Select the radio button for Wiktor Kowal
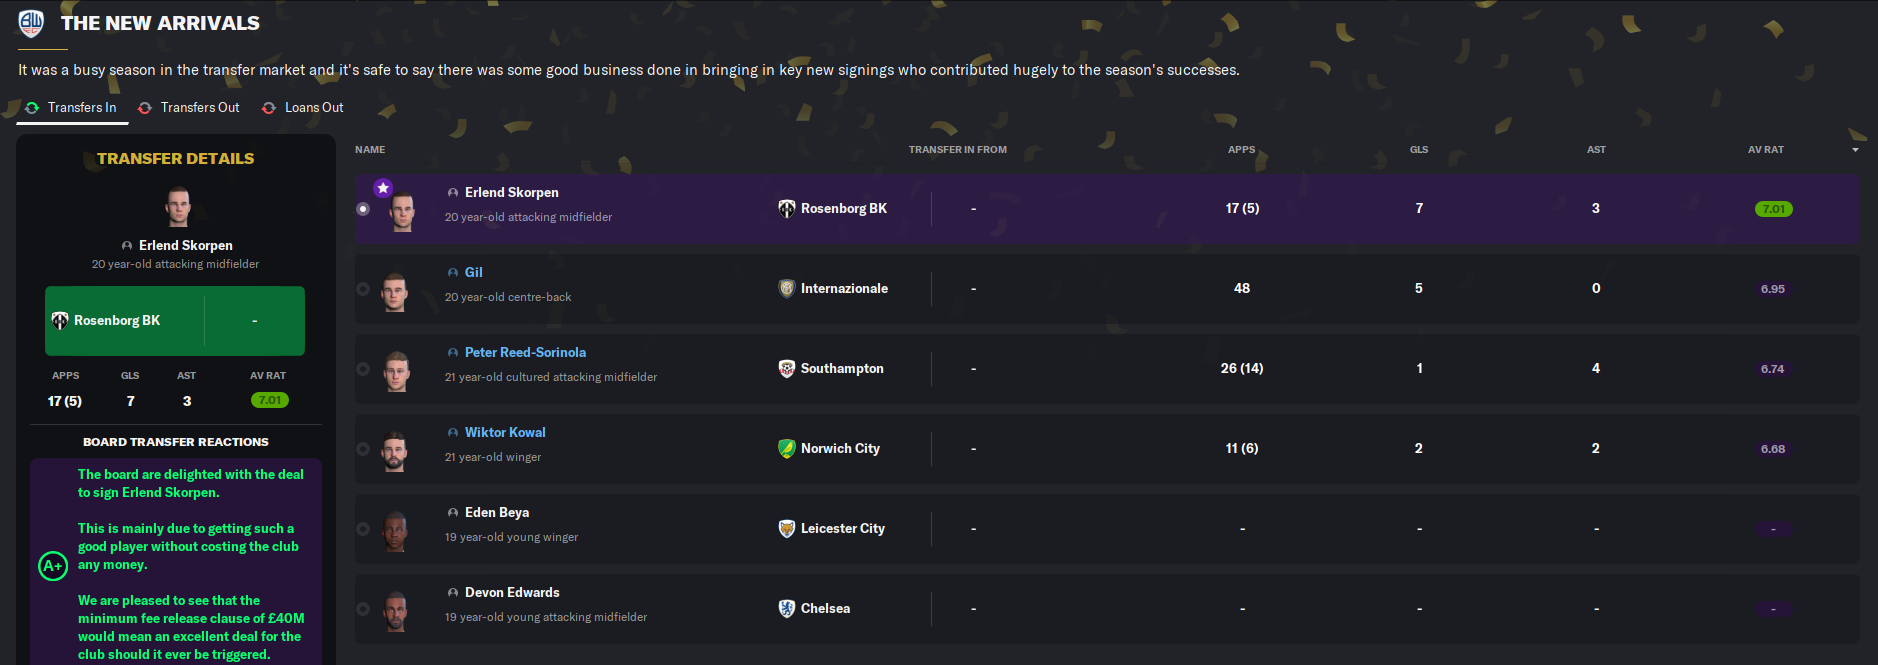The height and width of the screenshot is (665, 1878). click(x=363, y=449)
